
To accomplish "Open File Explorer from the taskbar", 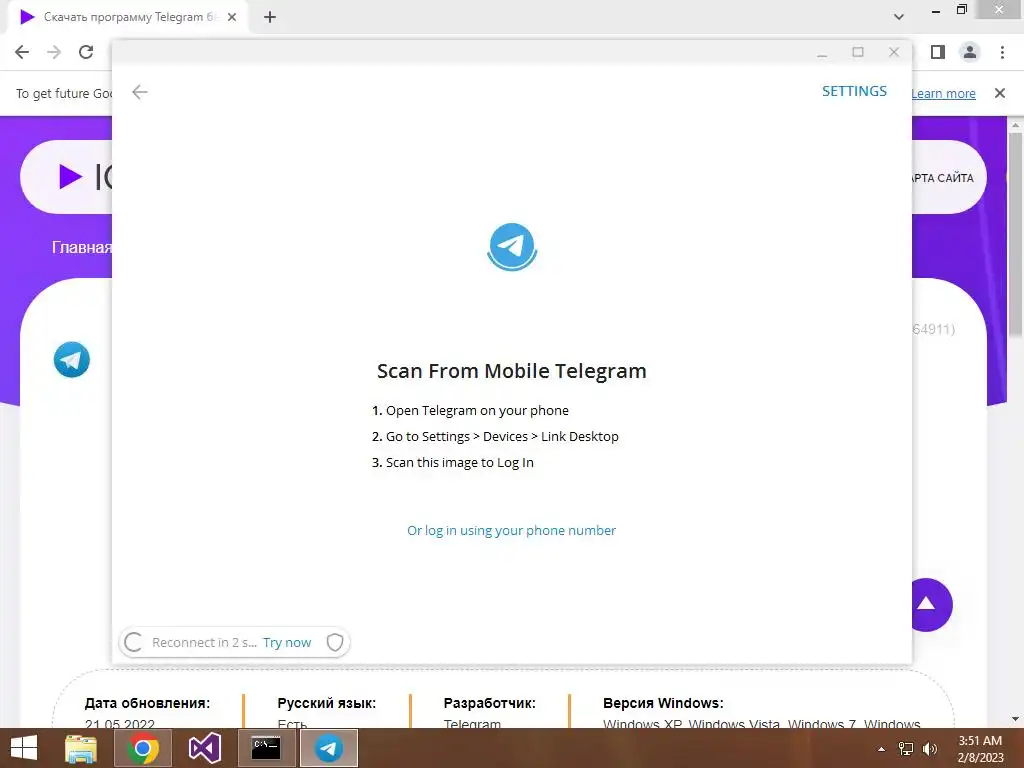I will [81, 748].
